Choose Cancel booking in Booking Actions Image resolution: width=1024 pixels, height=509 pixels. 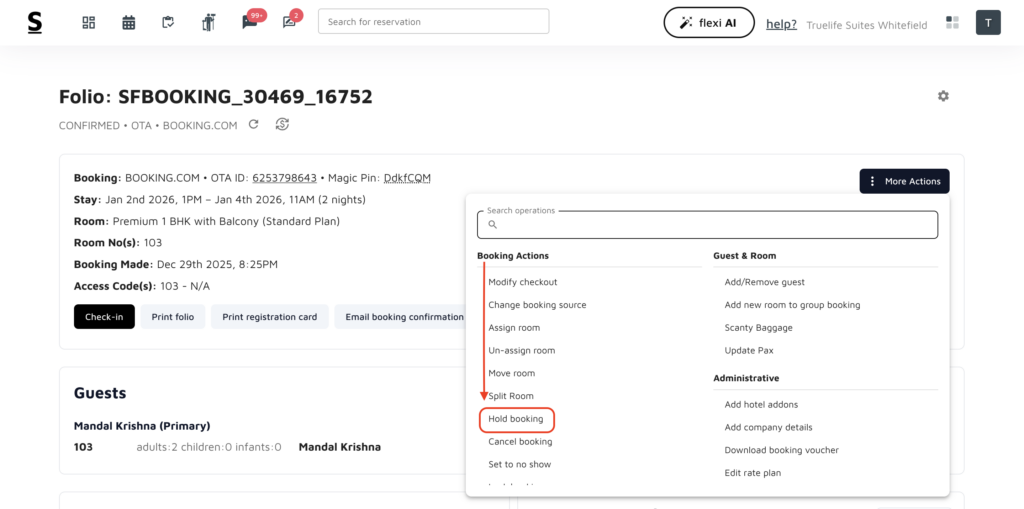pyautogui.click(x=520, y=442)
